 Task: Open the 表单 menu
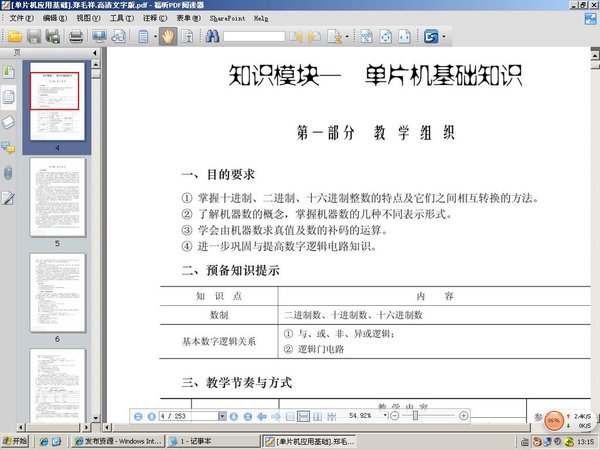point(188,18)
